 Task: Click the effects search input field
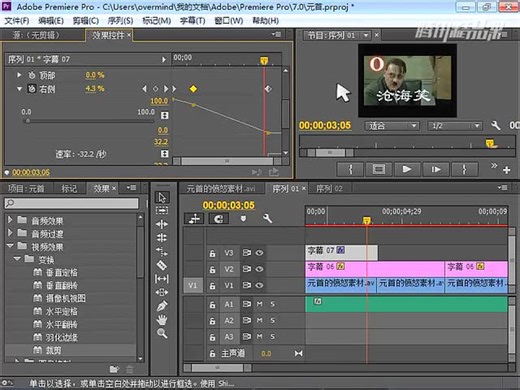72,203
